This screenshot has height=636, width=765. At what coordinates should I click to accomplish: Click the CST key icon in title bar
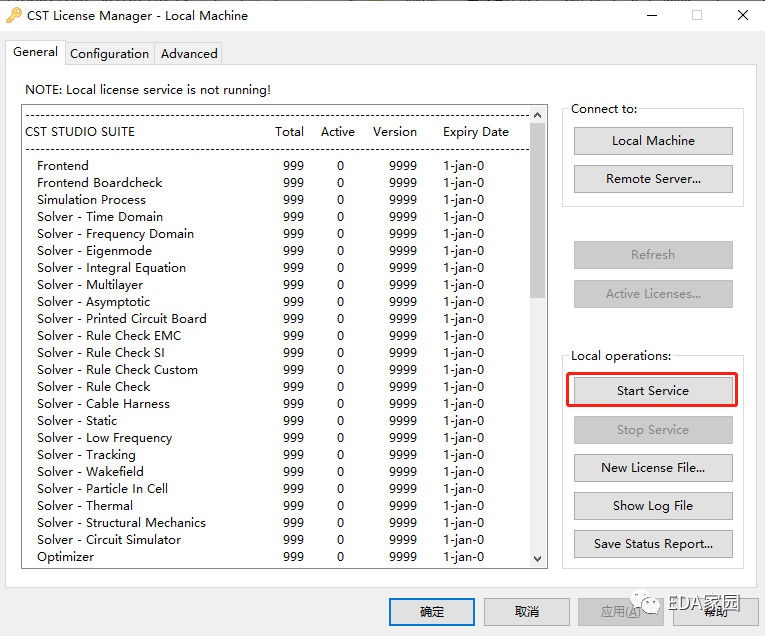(14, 15)
